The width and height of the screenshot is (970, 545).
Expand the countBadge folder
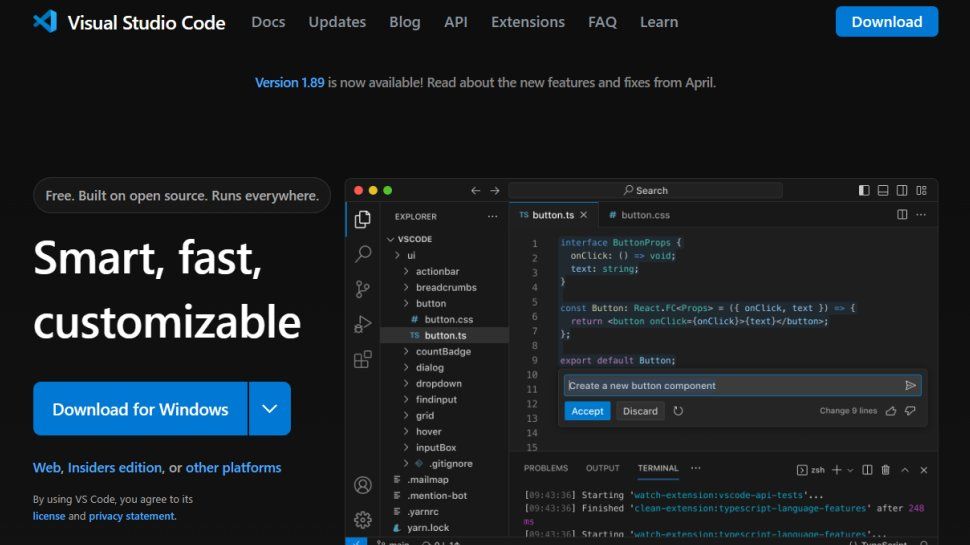pyautogui.click(x=406, y=351)
